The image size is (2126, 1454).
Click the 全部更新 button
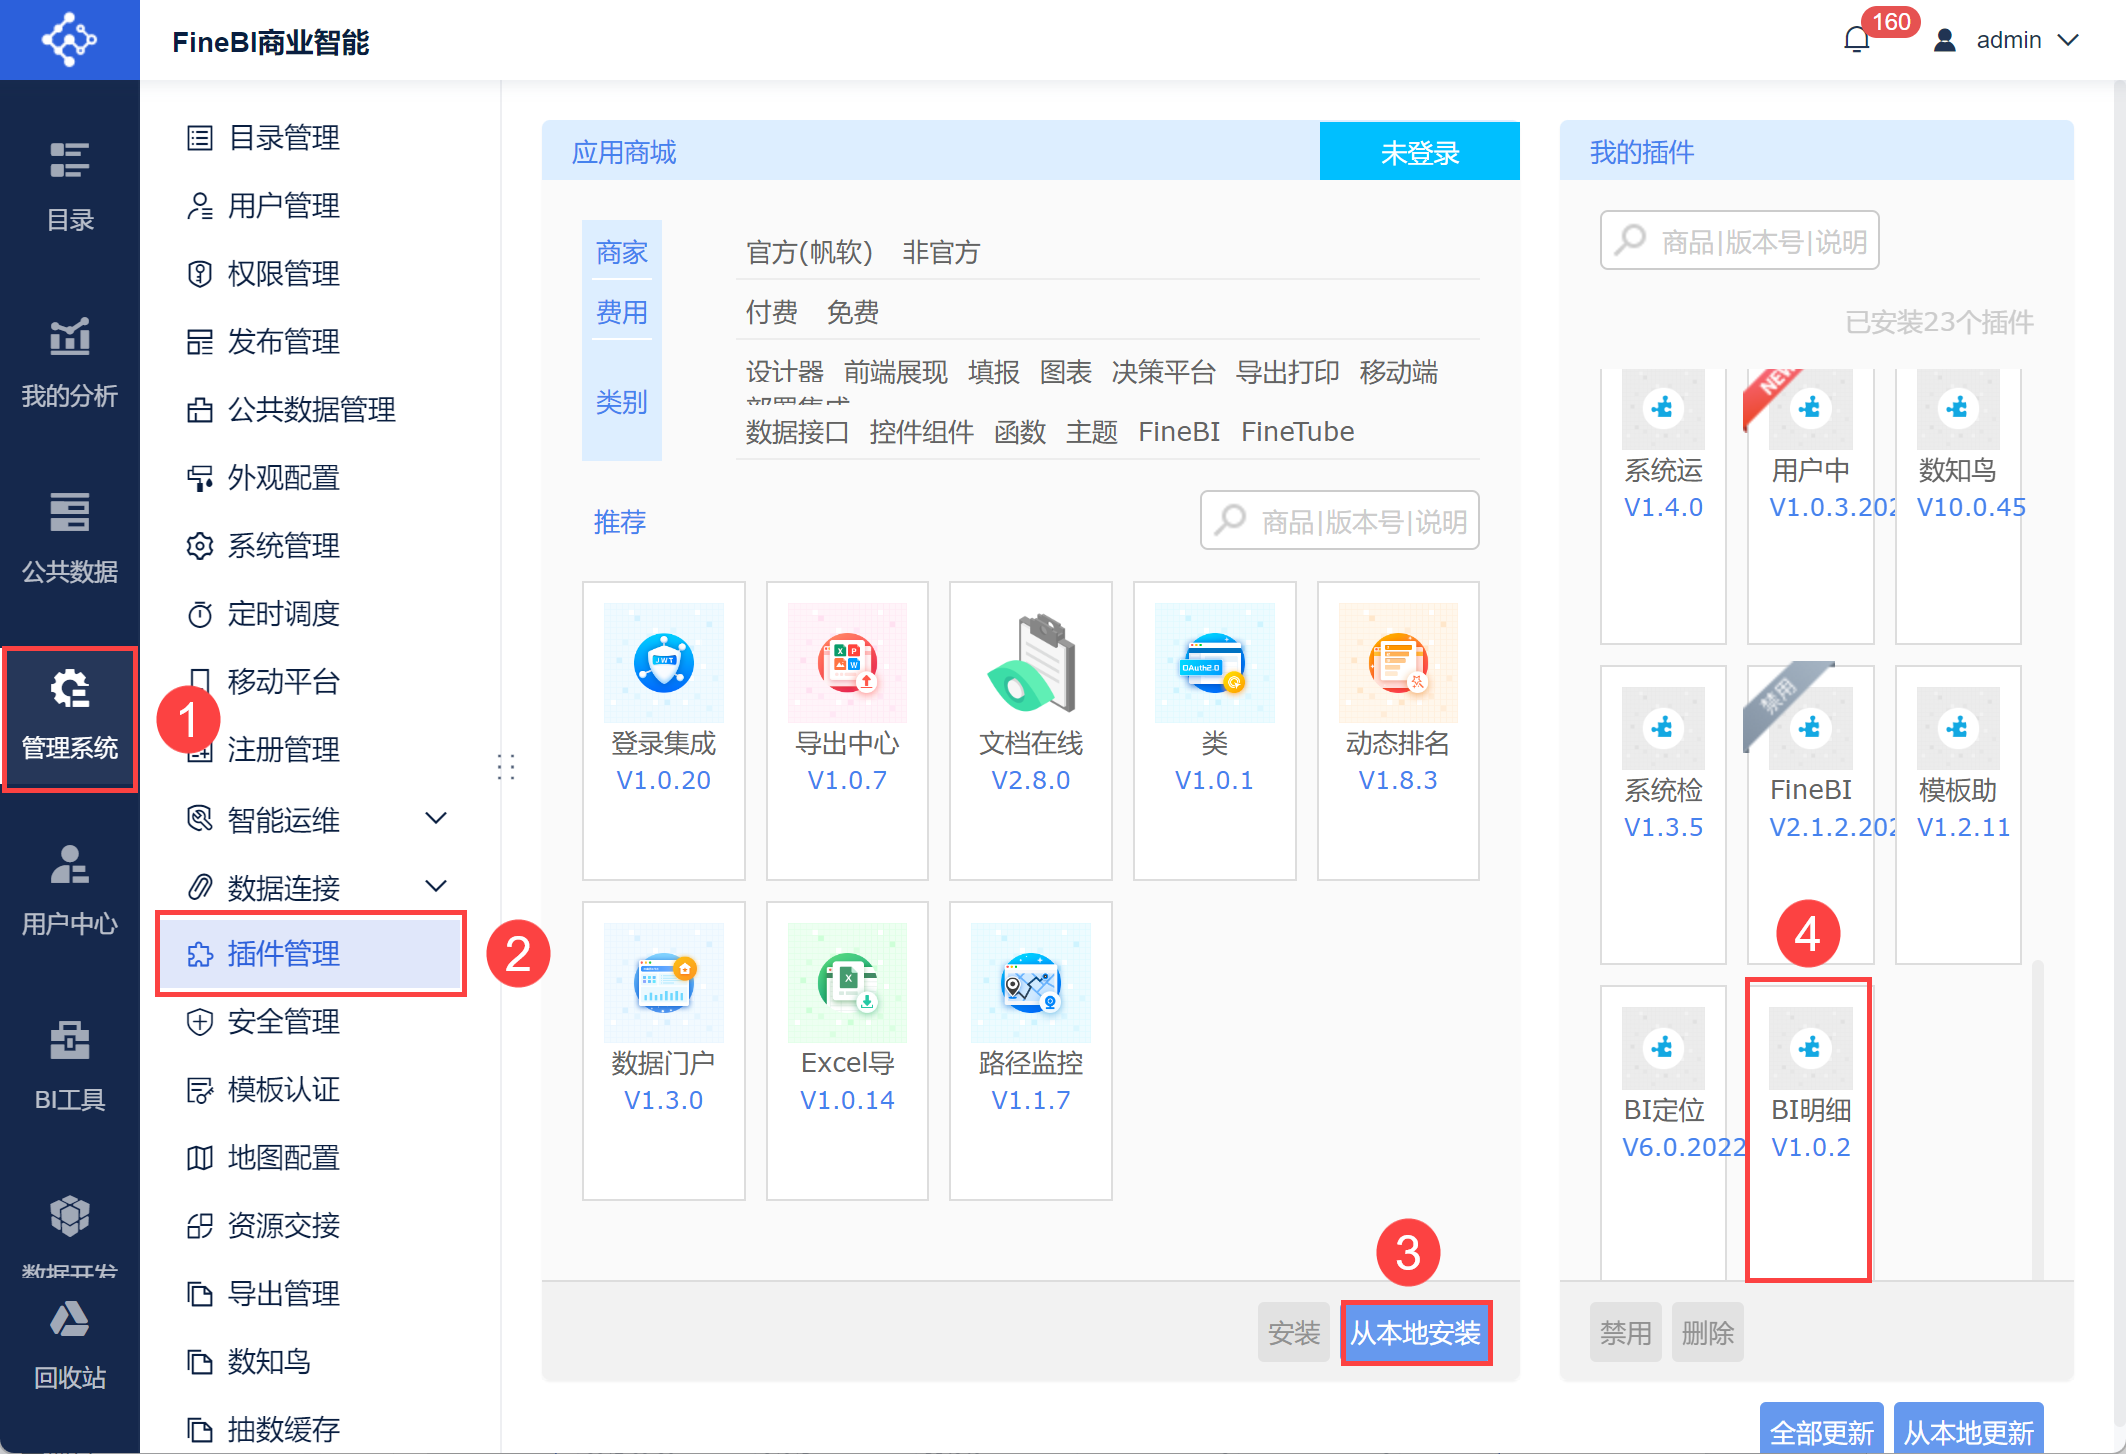[x=1822, y=1430]
